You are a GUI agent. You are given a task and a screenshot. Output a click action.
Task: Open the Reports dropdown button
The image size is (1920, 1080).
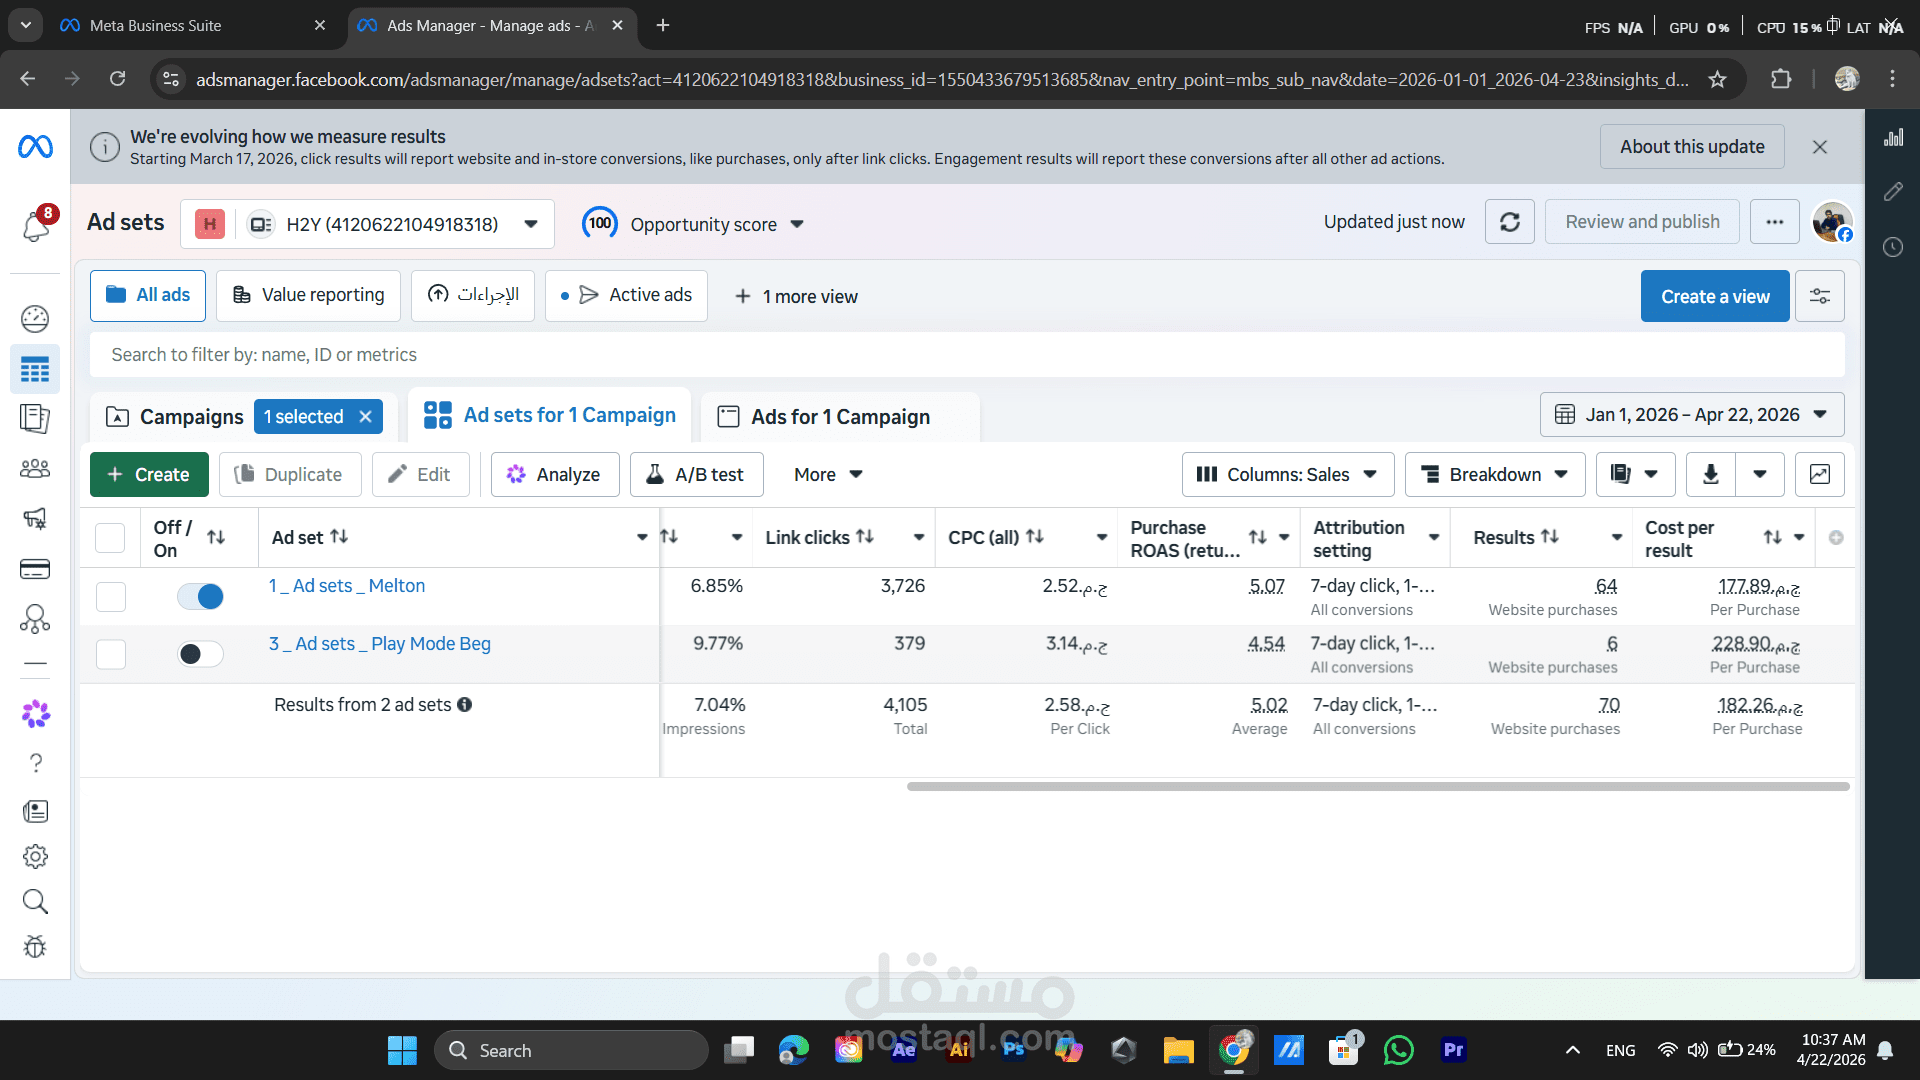(x=1635, y=475)
